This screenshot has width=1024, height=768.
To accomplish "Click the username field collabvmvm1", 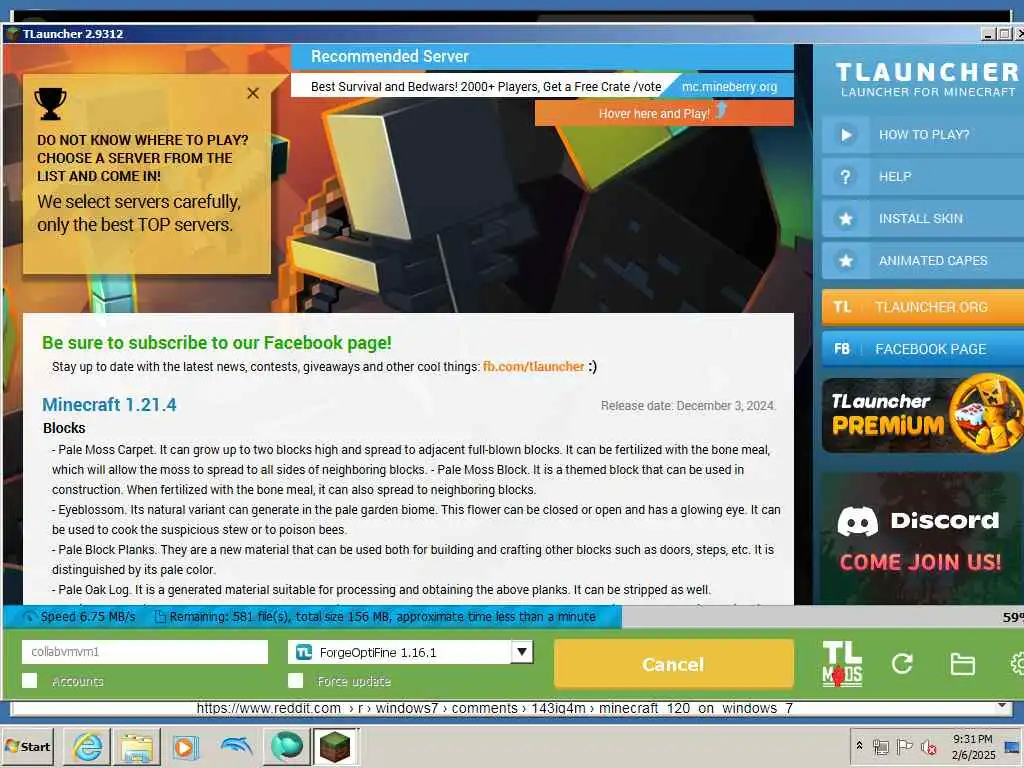I will pyautogui.click(x=144, y=652).
